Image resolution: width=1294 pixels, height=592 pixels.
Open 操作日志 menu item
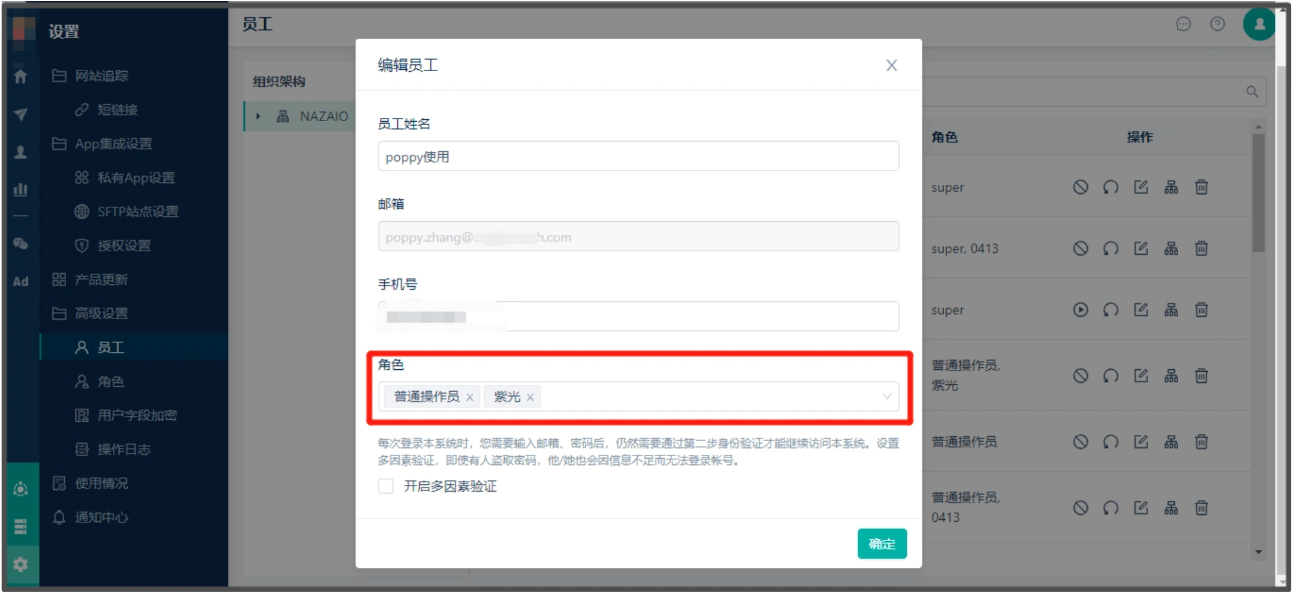coord(124,450)
